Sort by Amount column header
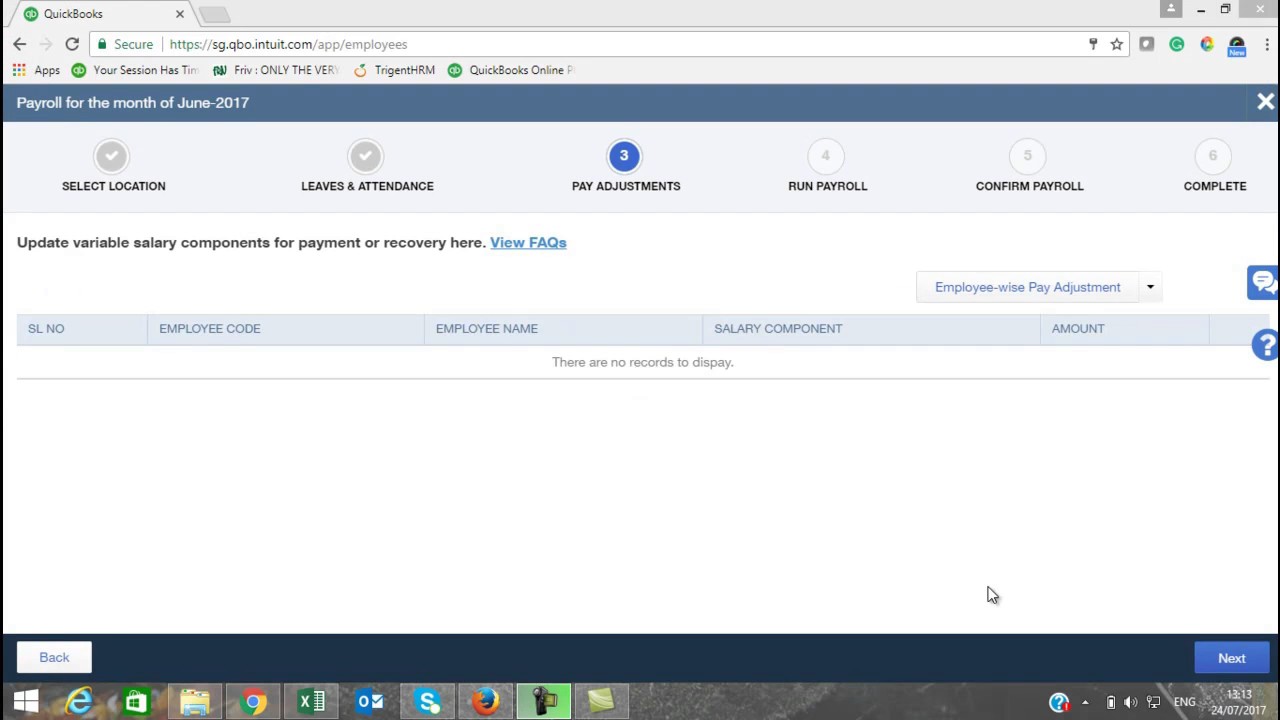This screenshot has height=720, width=1280. click(1125, 328)
